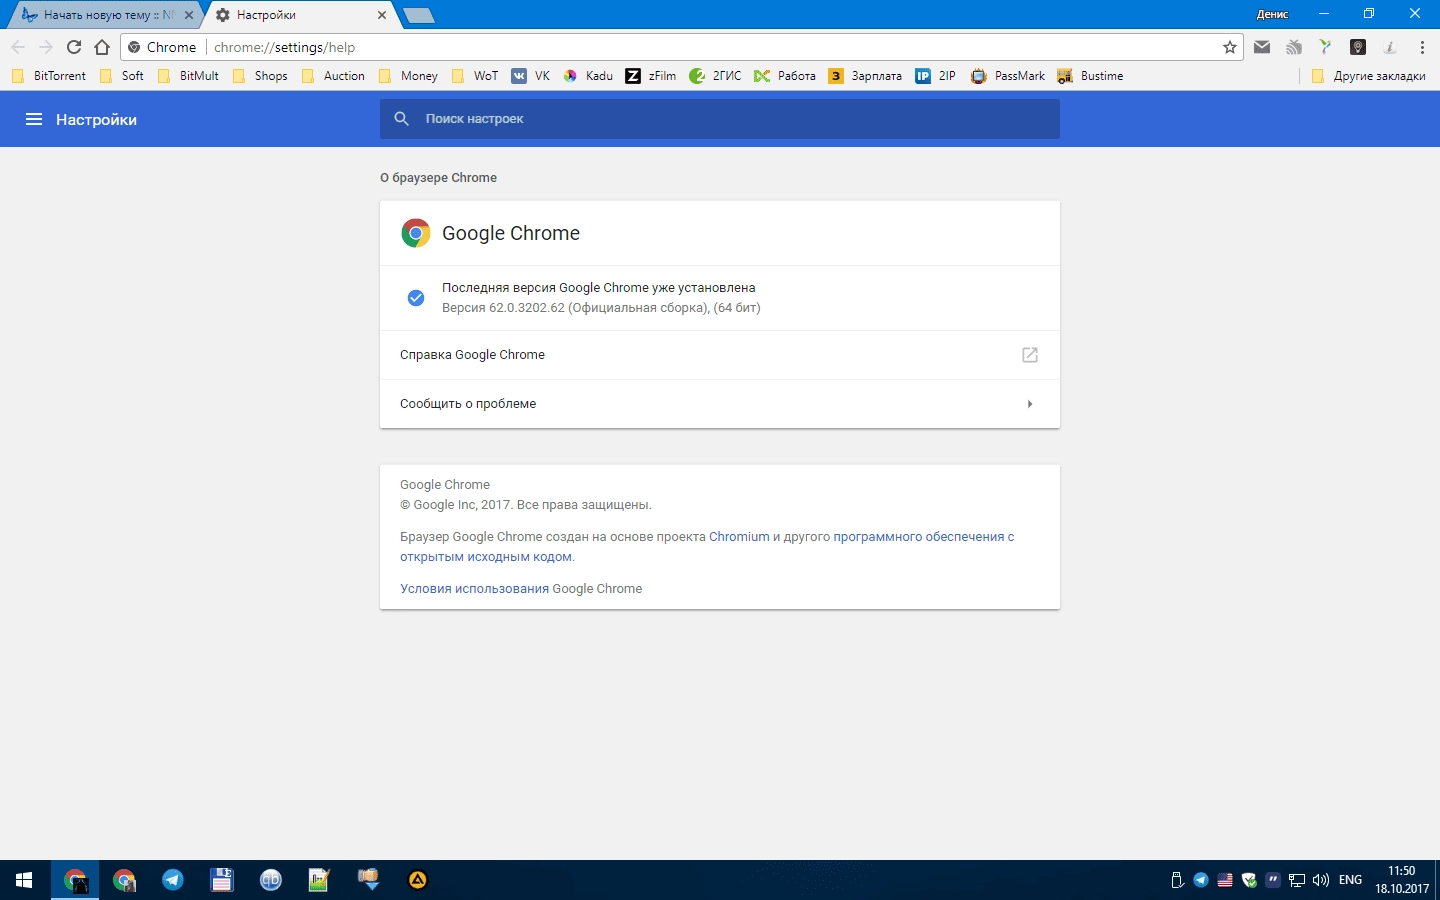
Task: Open the Windows Start menu
Action: tap(24, 880)
